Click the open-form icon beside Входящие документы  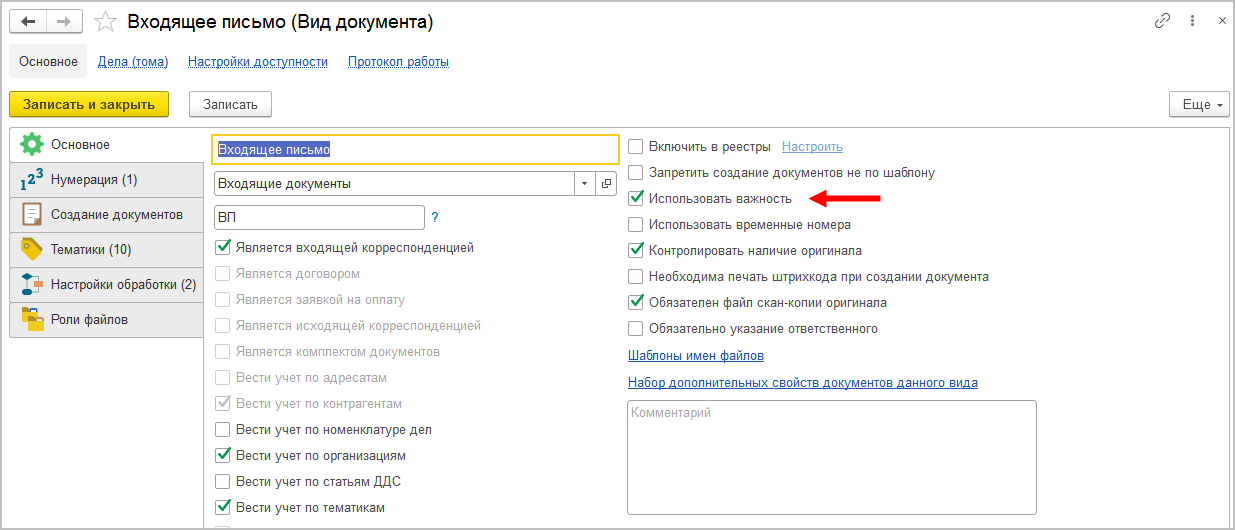pyautogui.click(x=606, y=184)
